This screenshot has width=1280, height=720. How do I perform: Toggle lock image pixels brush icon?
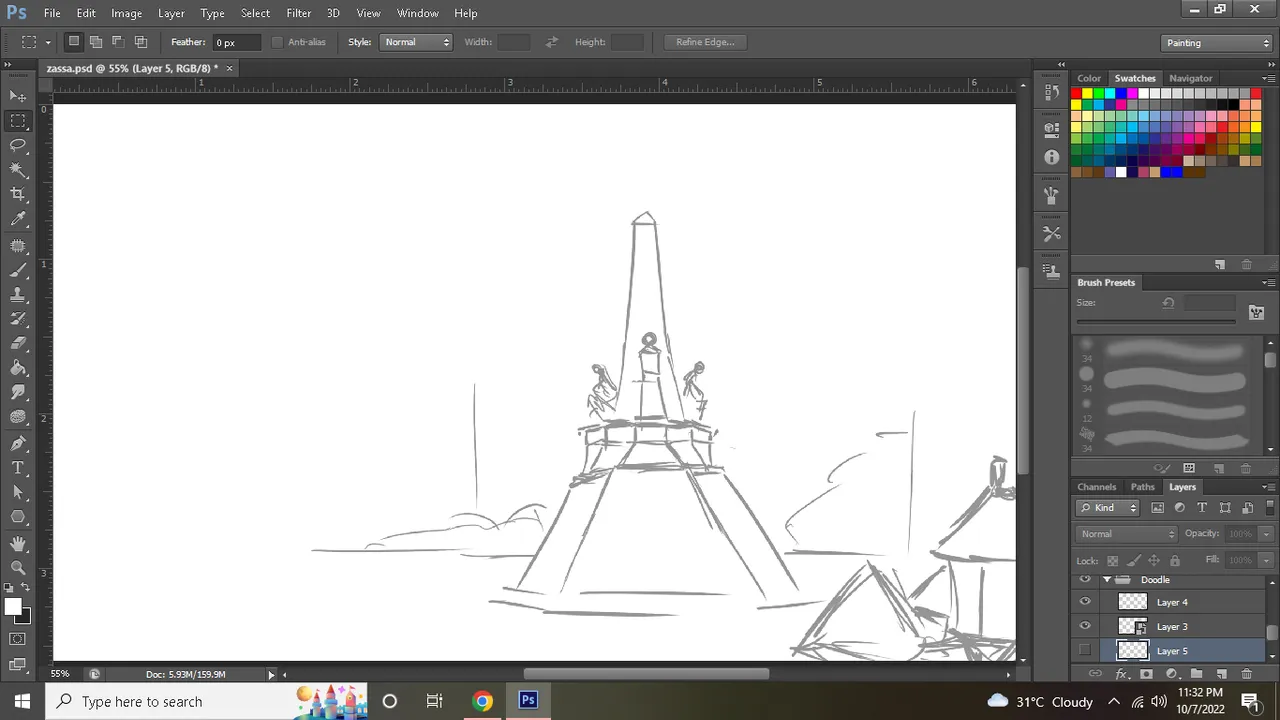(x=1133, y=561)
